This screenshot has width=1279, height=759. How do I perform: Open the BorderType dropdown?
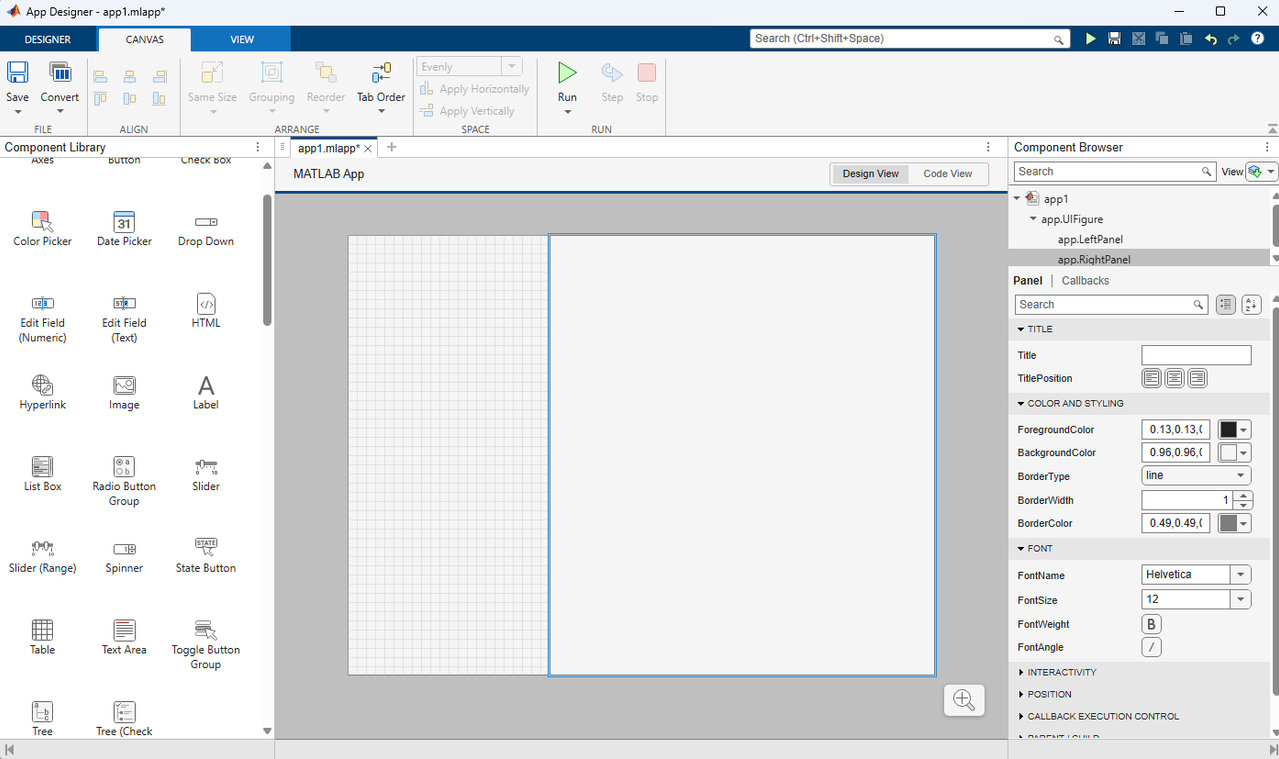[x=1196, y=476]
